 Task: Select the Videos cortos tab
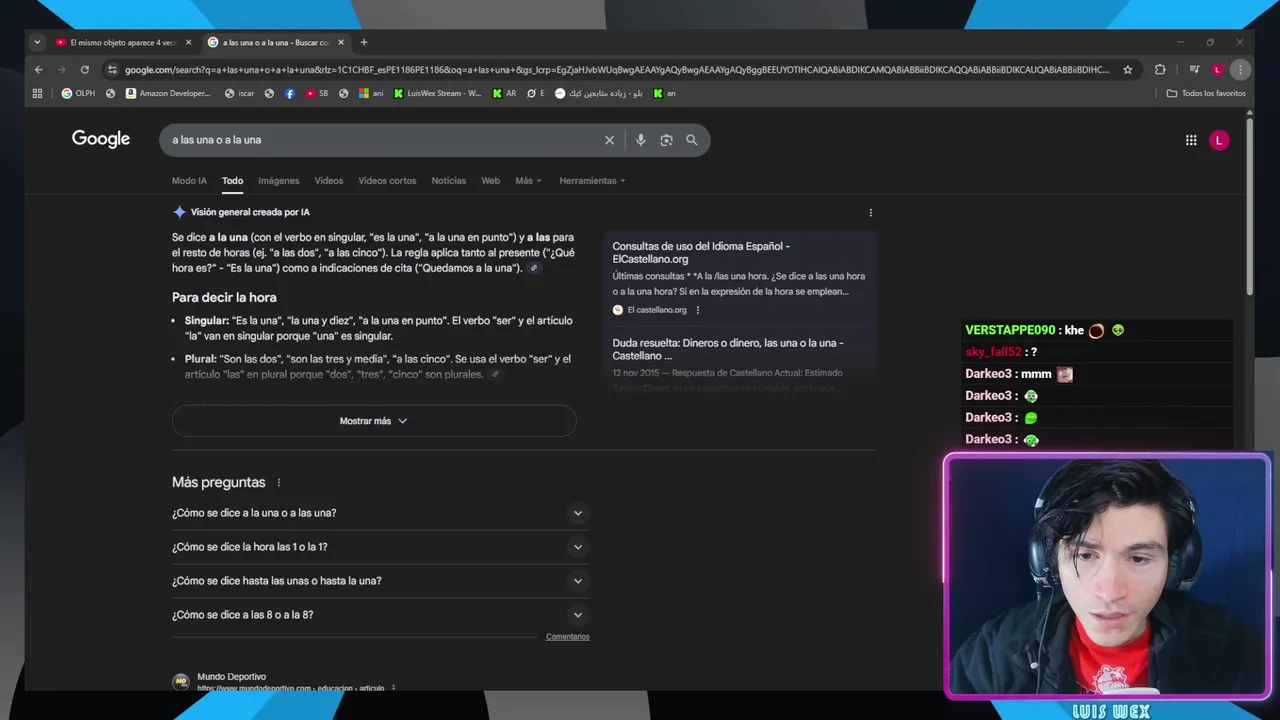387,181
